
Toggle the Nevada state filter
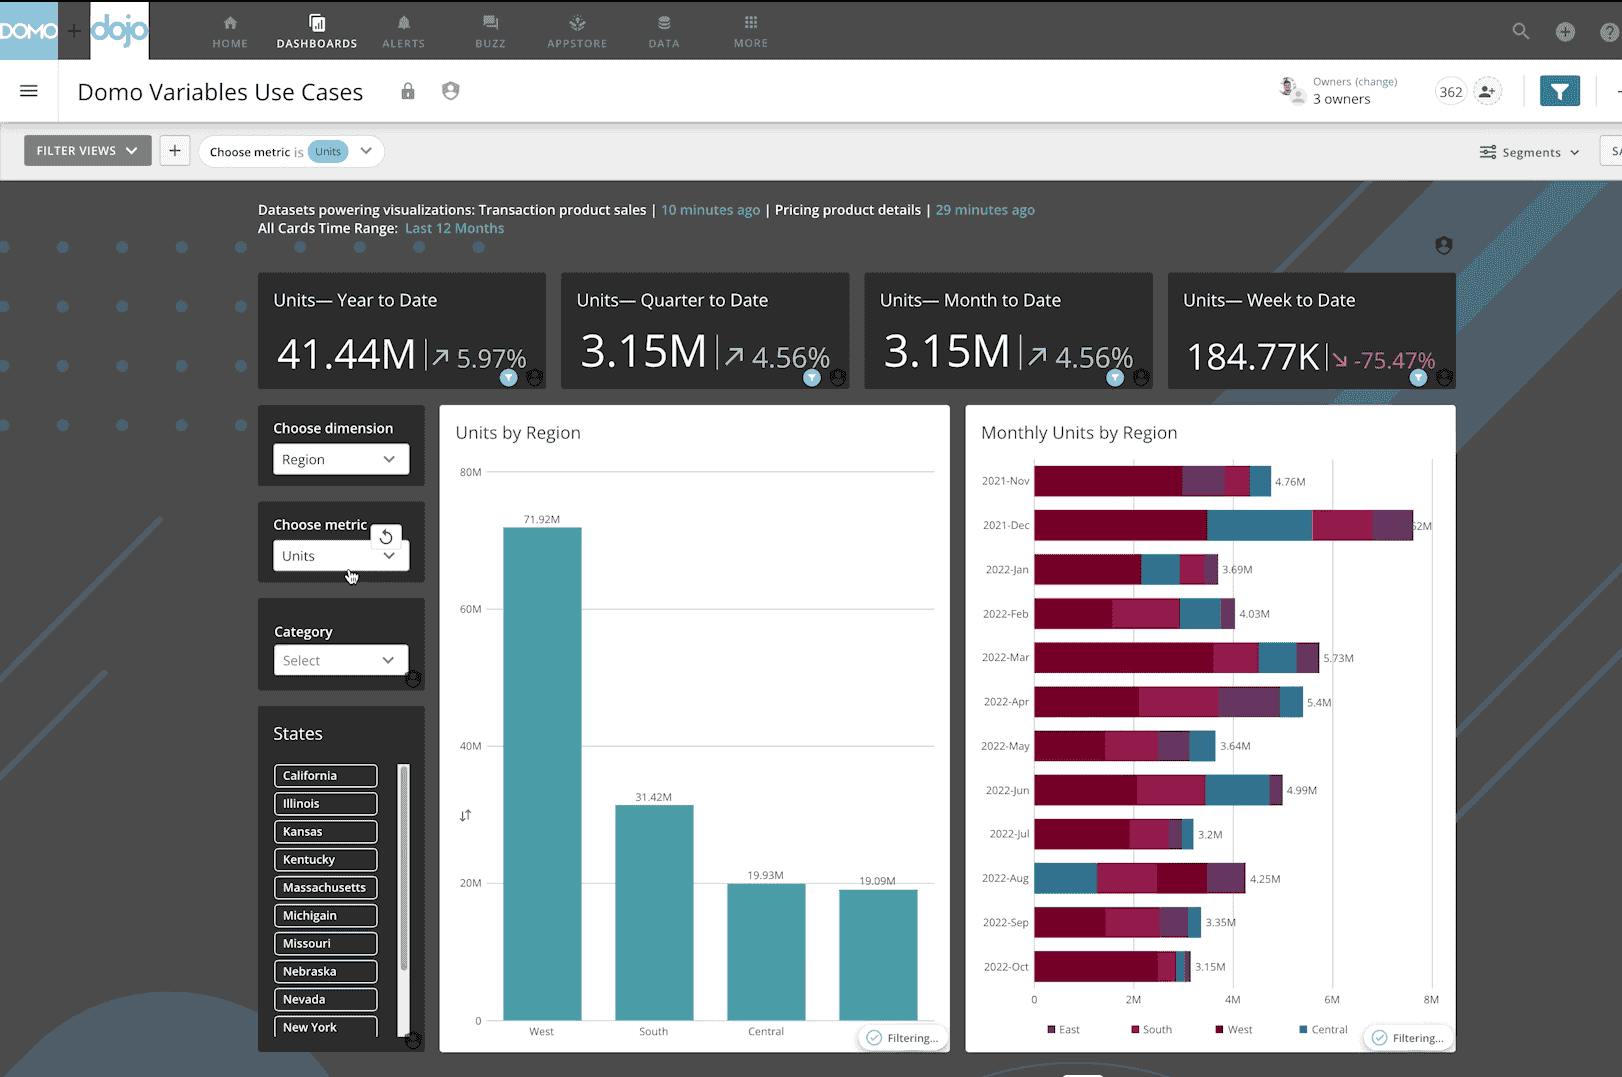326,1000
